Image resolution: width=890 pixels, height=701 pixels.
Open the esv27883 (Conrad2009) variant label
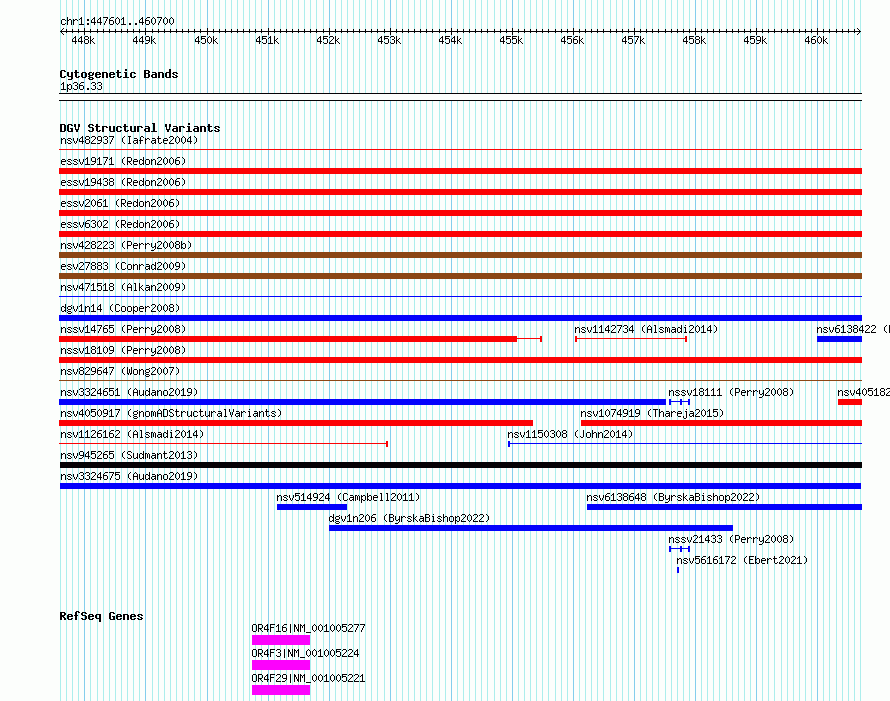click(123, 266)
